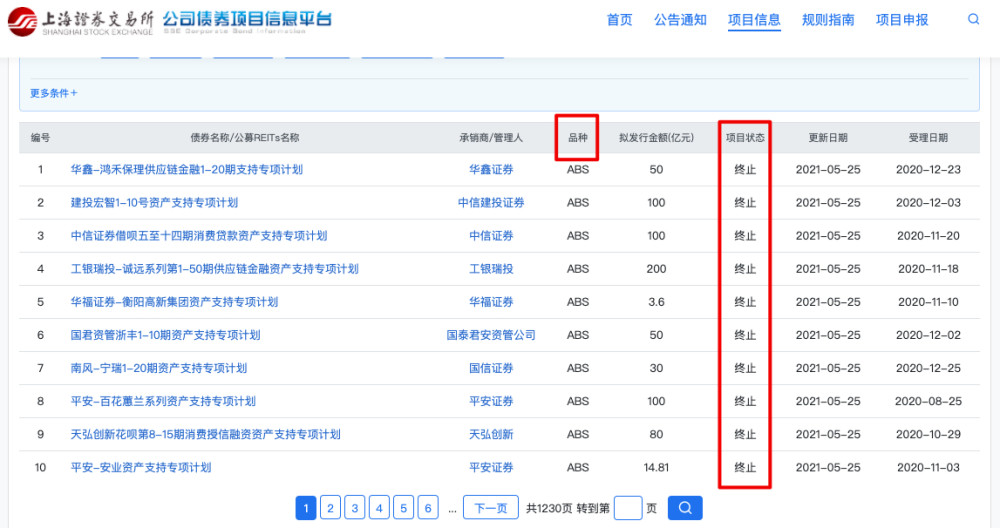The width and height of the screenshot is (1000, 528).
Task: Click underwriter 华福证券 link
Action: pos(491,302)
